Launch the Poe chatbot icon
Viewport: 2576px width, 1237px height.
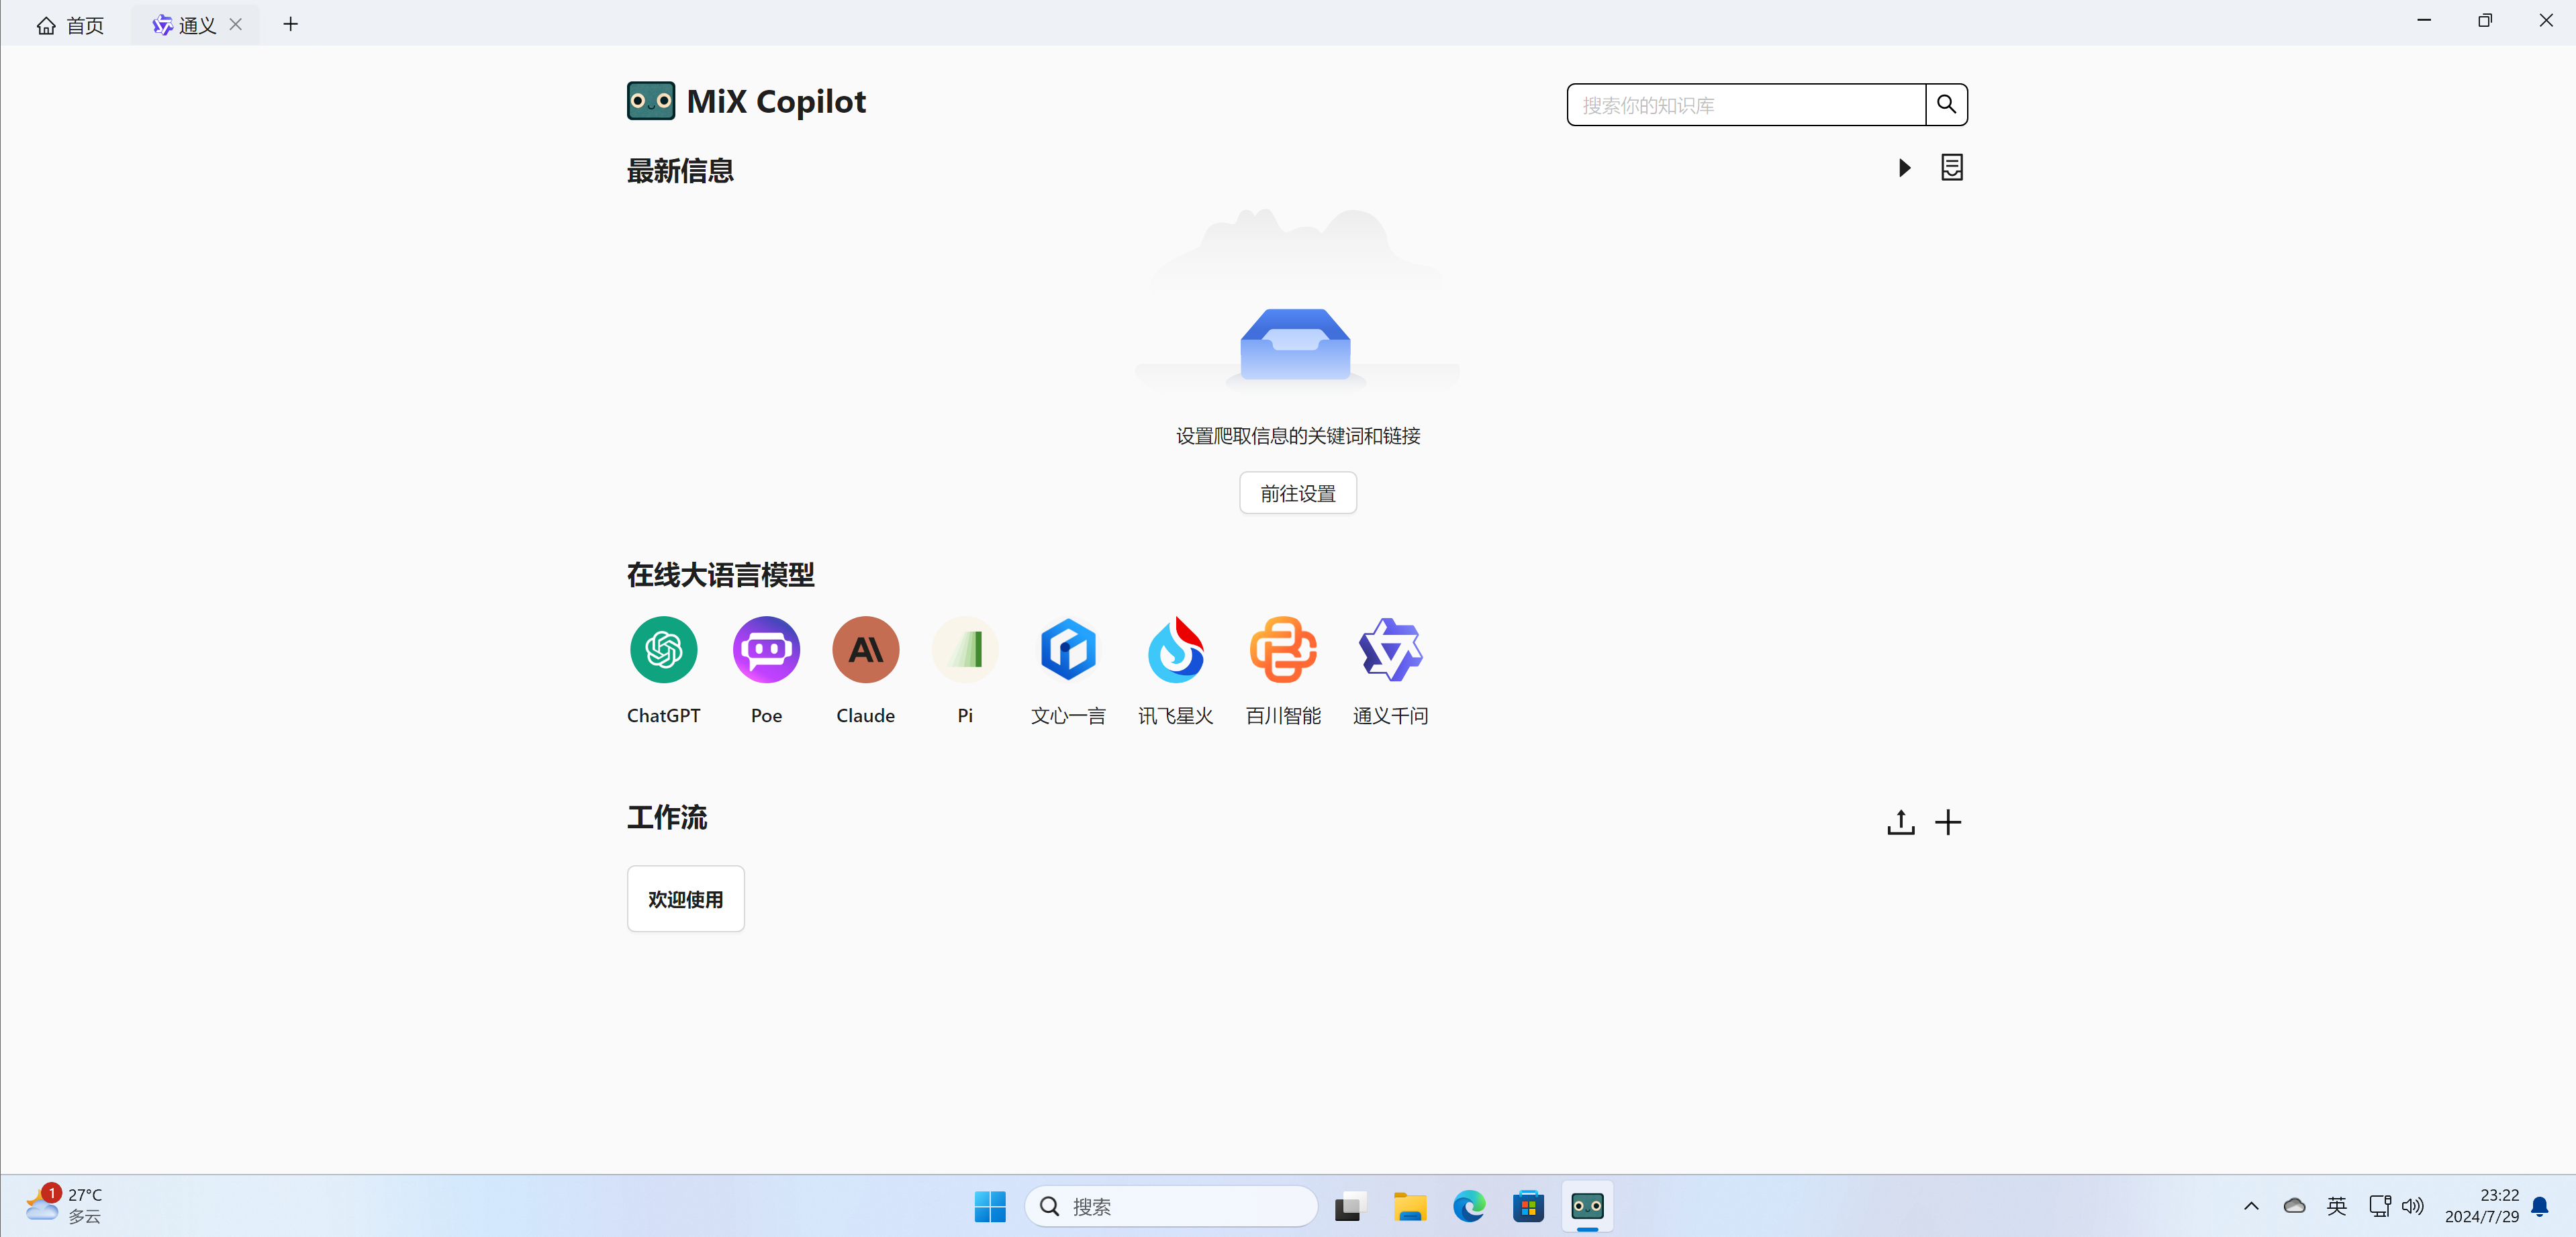766,650
